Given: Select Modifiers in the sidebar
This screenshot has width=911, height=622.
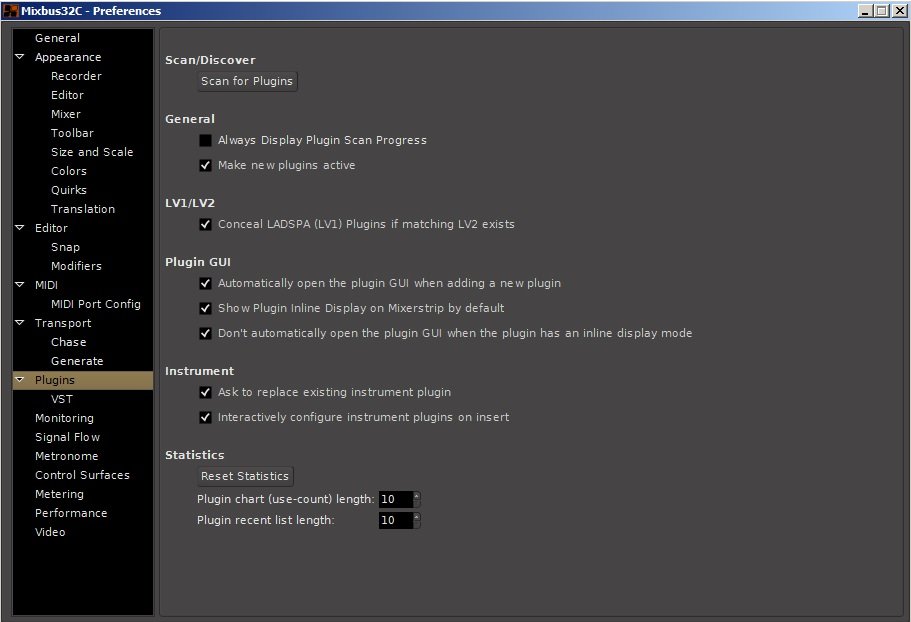Looking at the screenshot, I should point(76,266).
